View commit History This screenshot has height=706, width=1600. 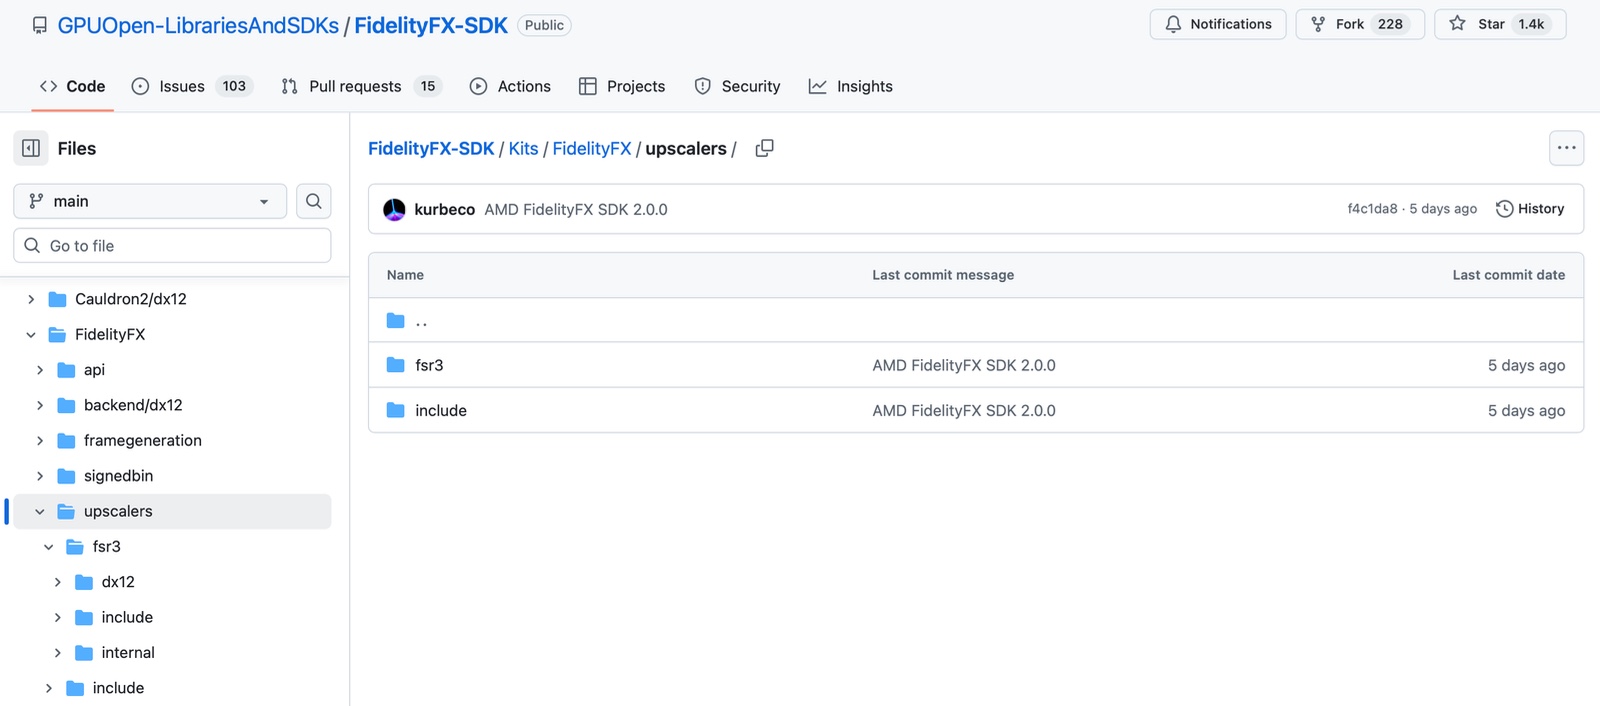pos(1530,209)
